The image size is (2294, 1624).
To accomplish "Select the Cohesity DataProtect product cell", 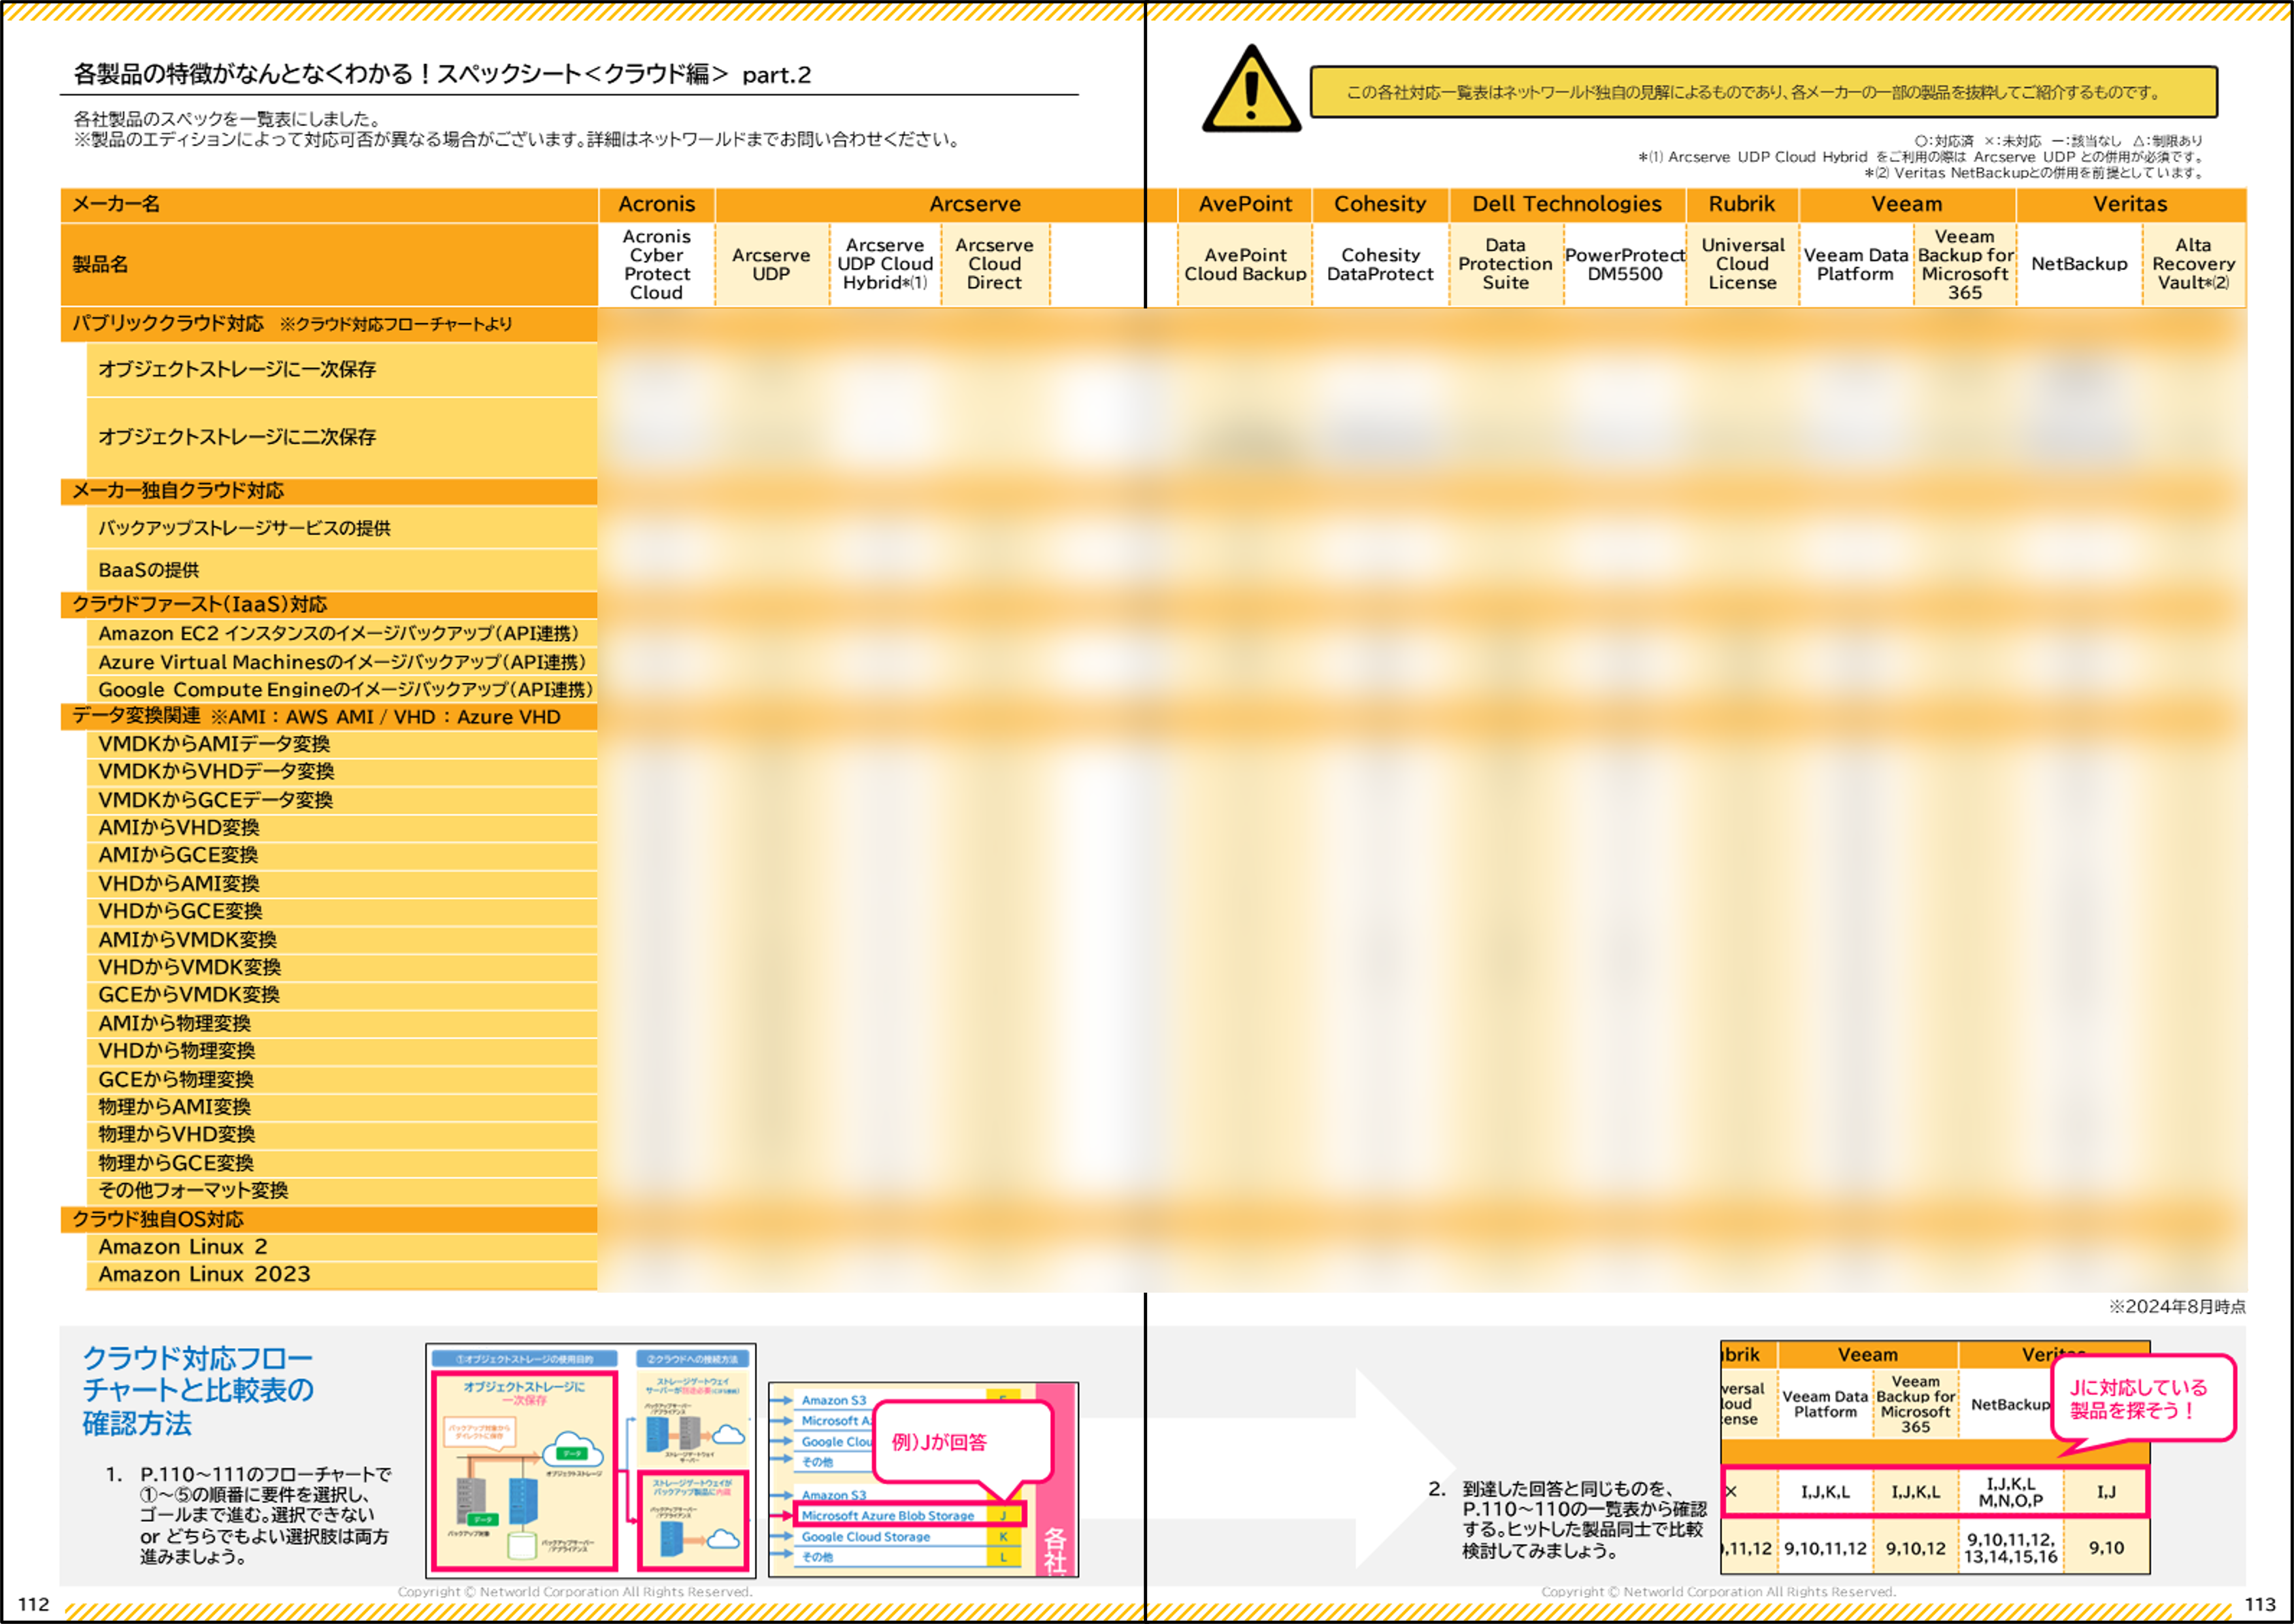I will (1380, 264).
